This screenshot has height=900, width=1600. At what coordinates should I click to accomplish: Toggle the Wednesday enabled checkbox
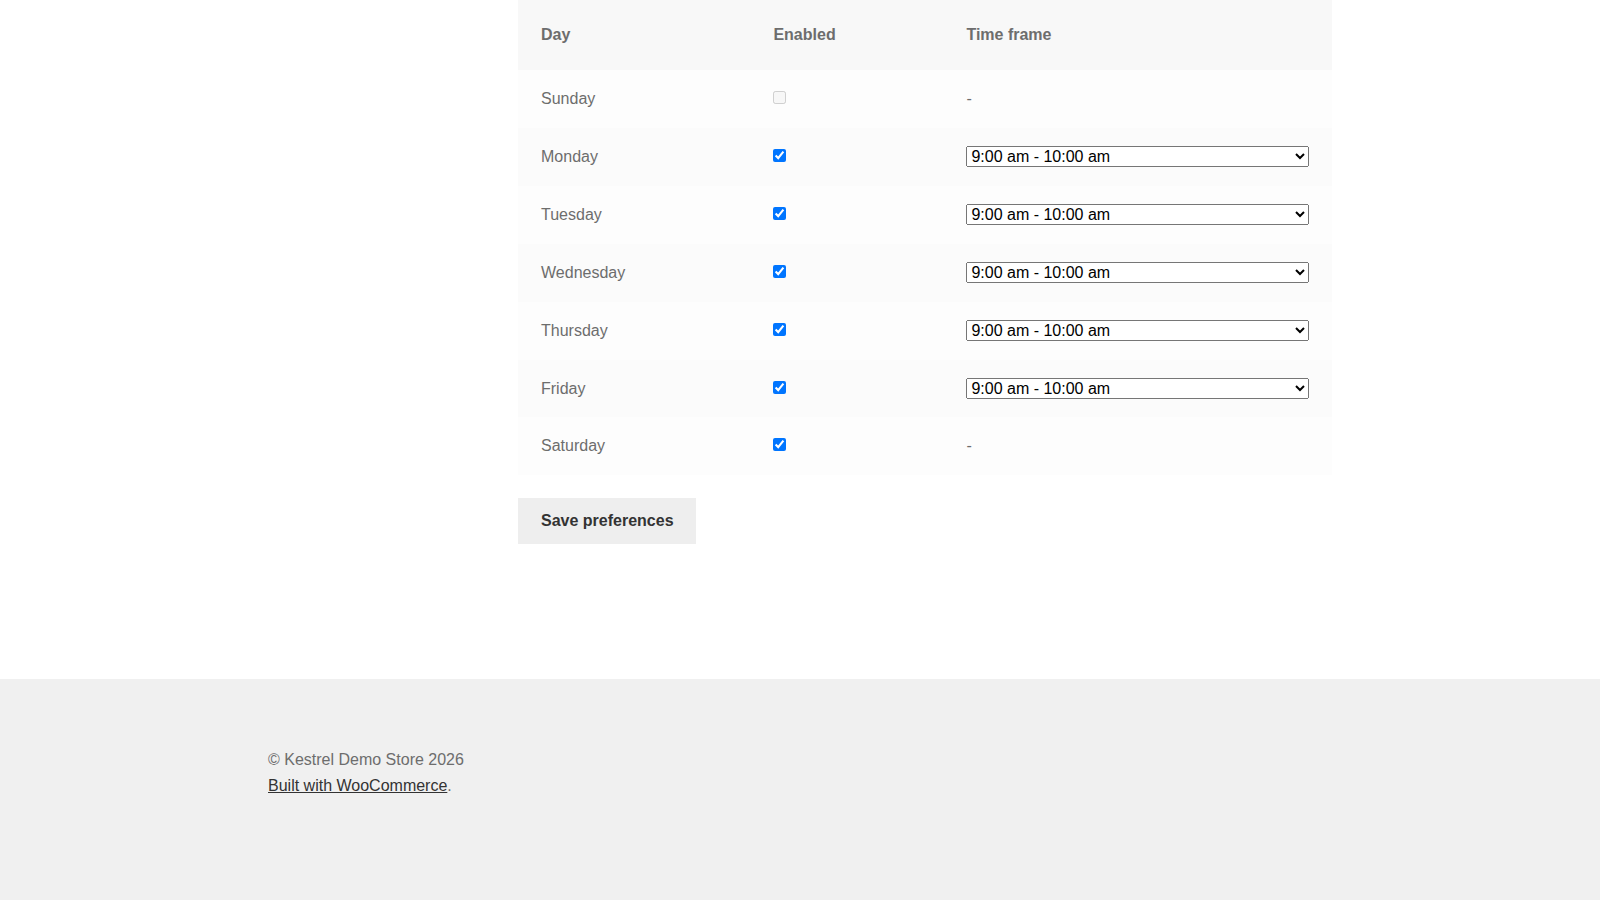coord(779,272)
